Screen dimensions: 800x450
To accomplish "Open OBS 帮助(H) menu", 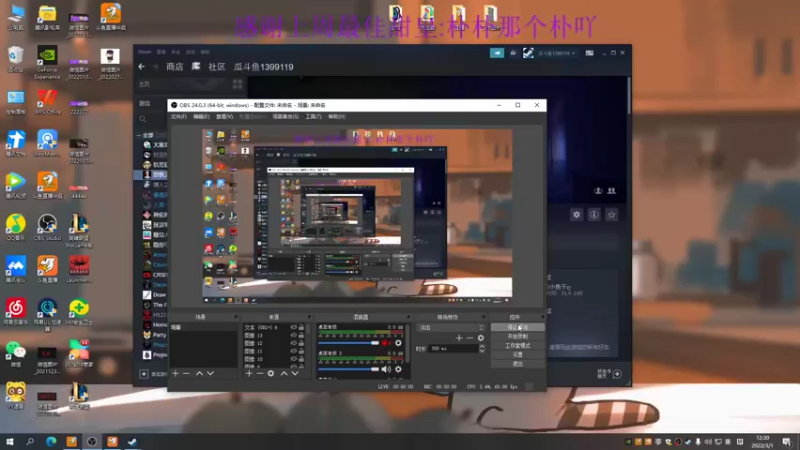I will [337, 117].
